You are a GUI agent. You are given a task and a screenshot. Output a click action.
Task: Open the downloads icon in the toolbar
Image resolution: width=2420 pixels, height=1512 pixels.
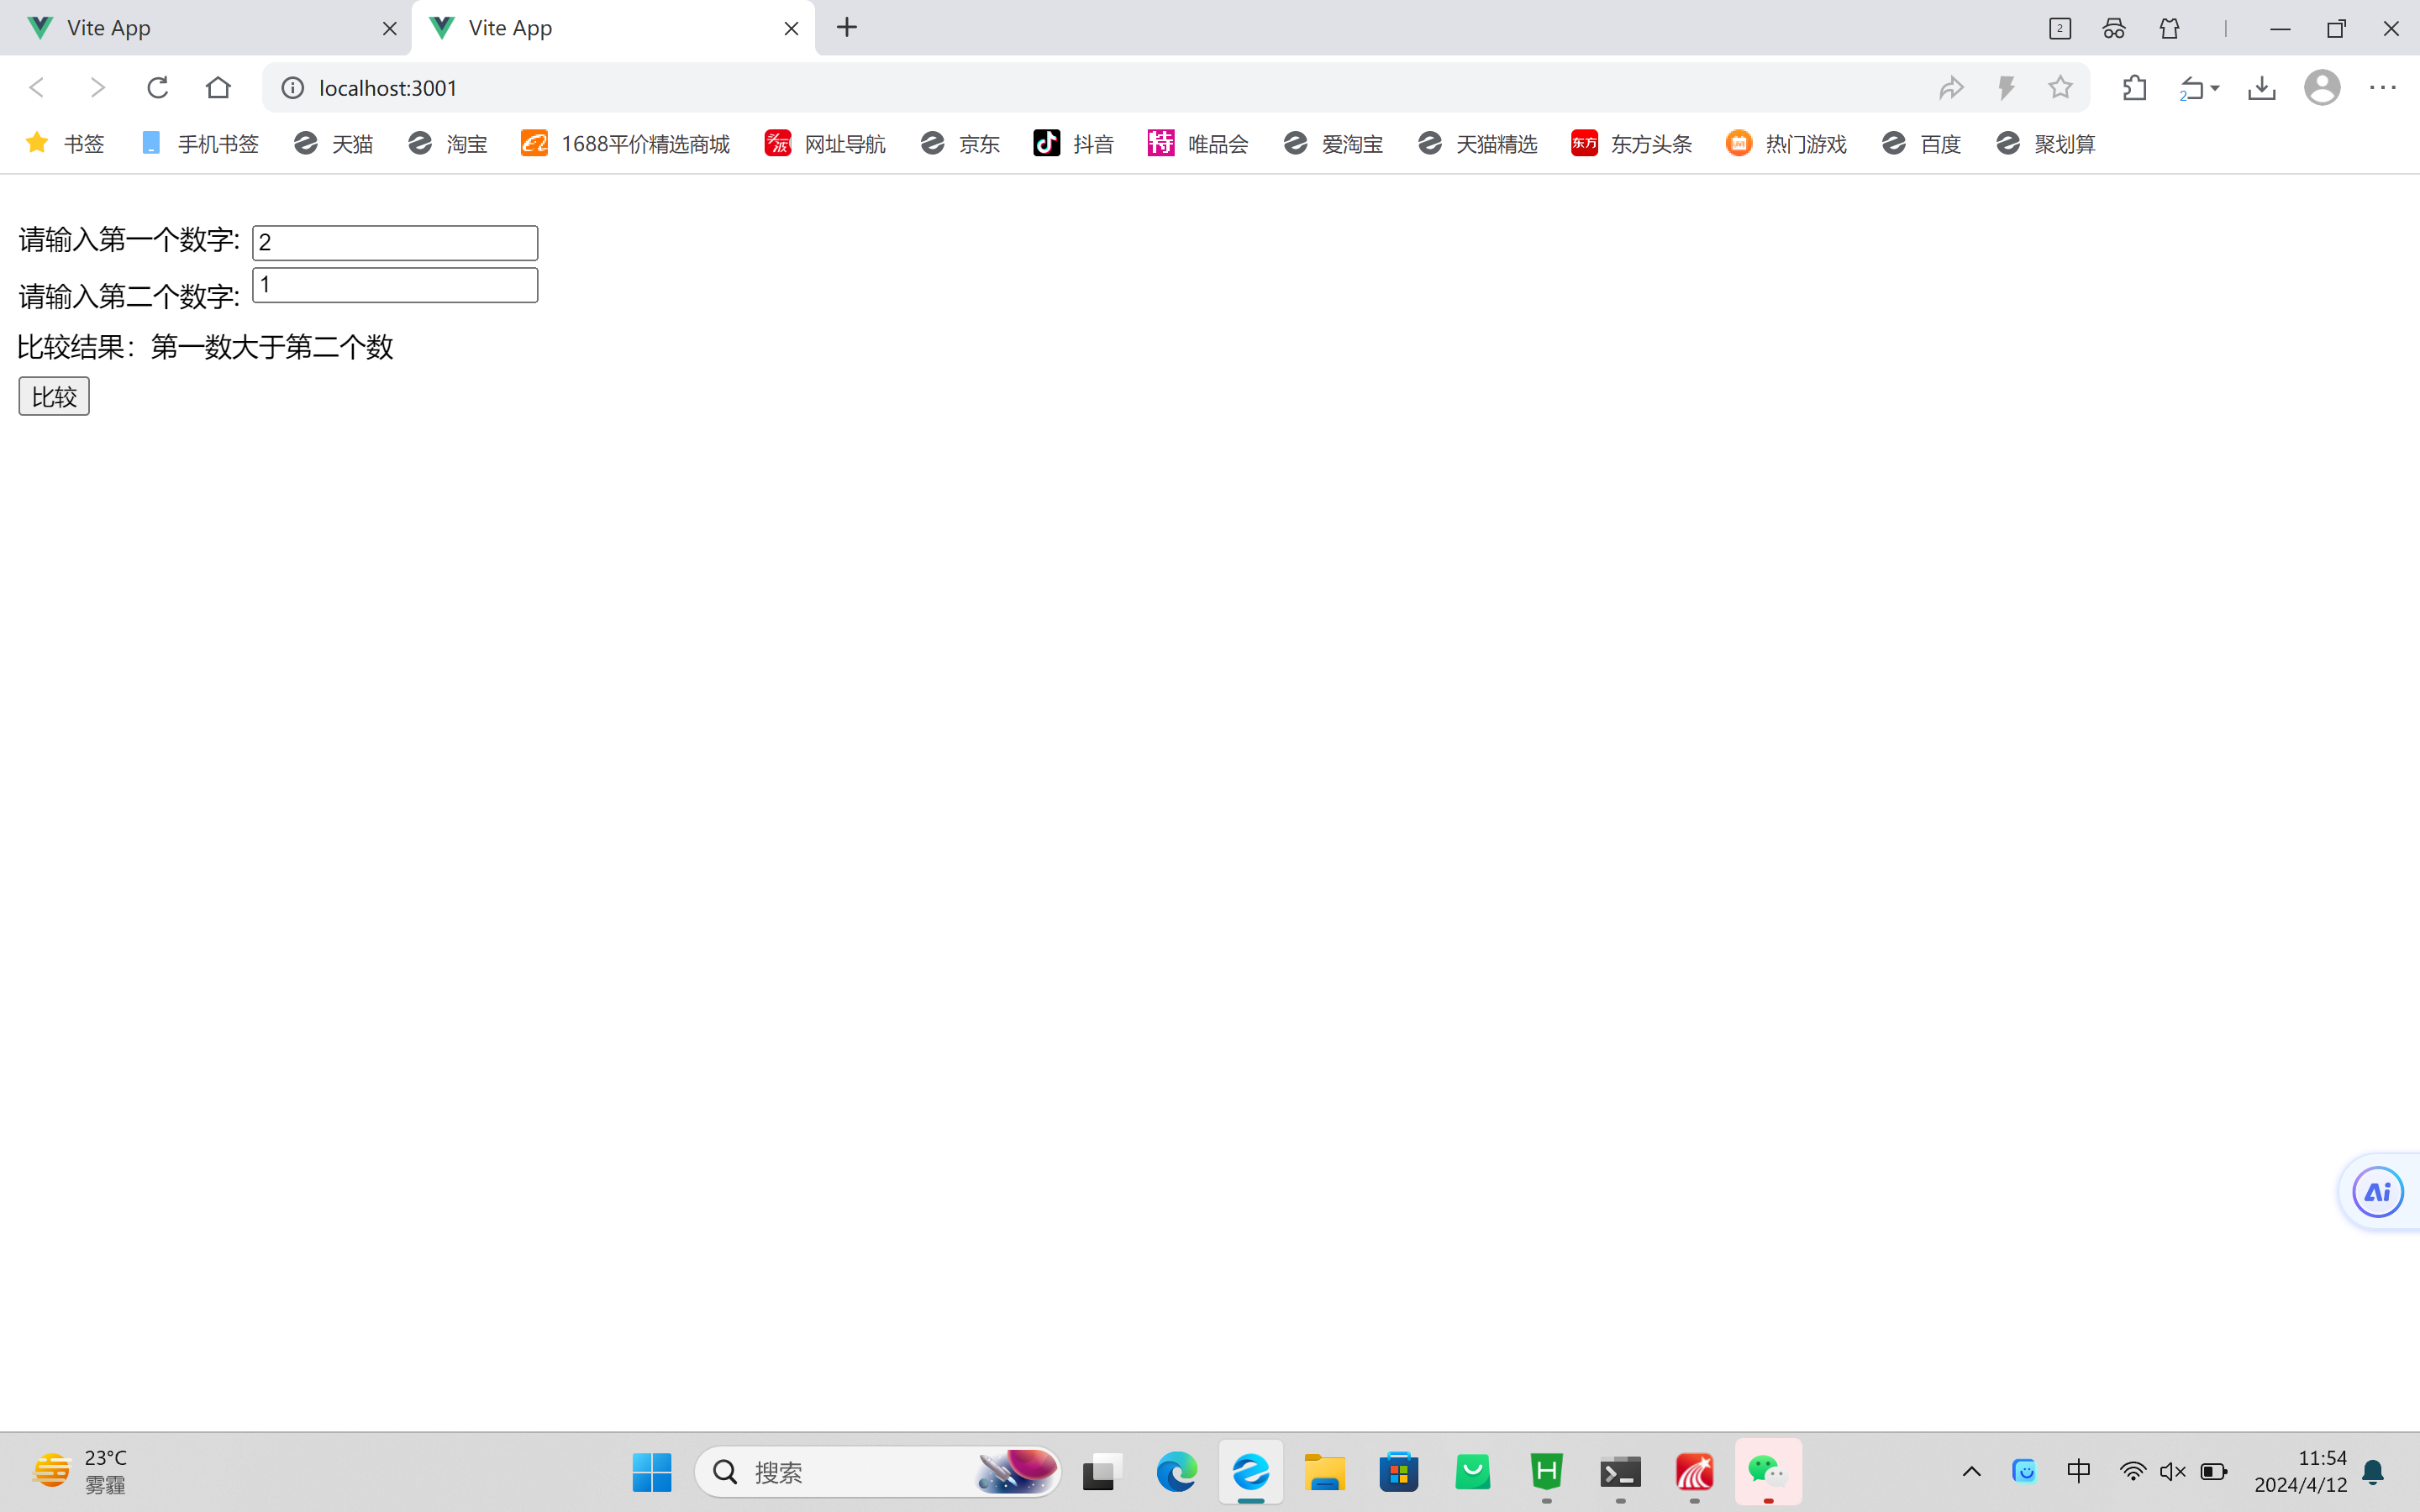coord(2261,88)
